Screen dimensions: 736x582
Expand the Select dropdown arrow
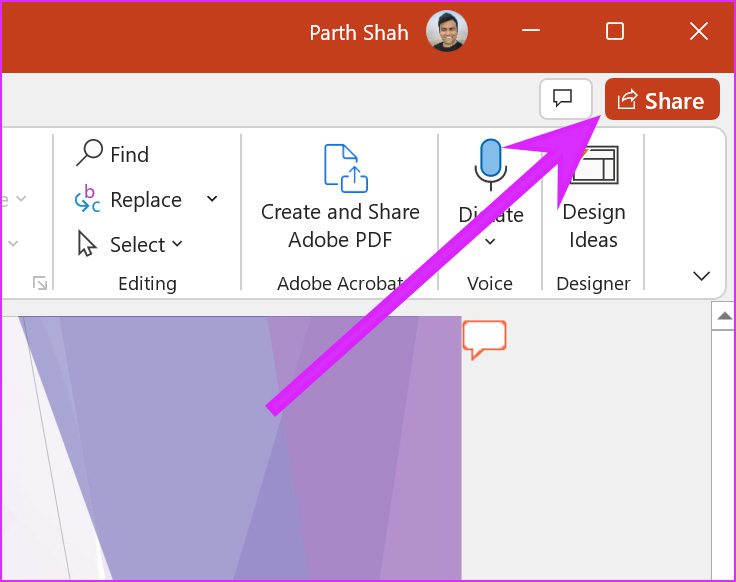178,245
